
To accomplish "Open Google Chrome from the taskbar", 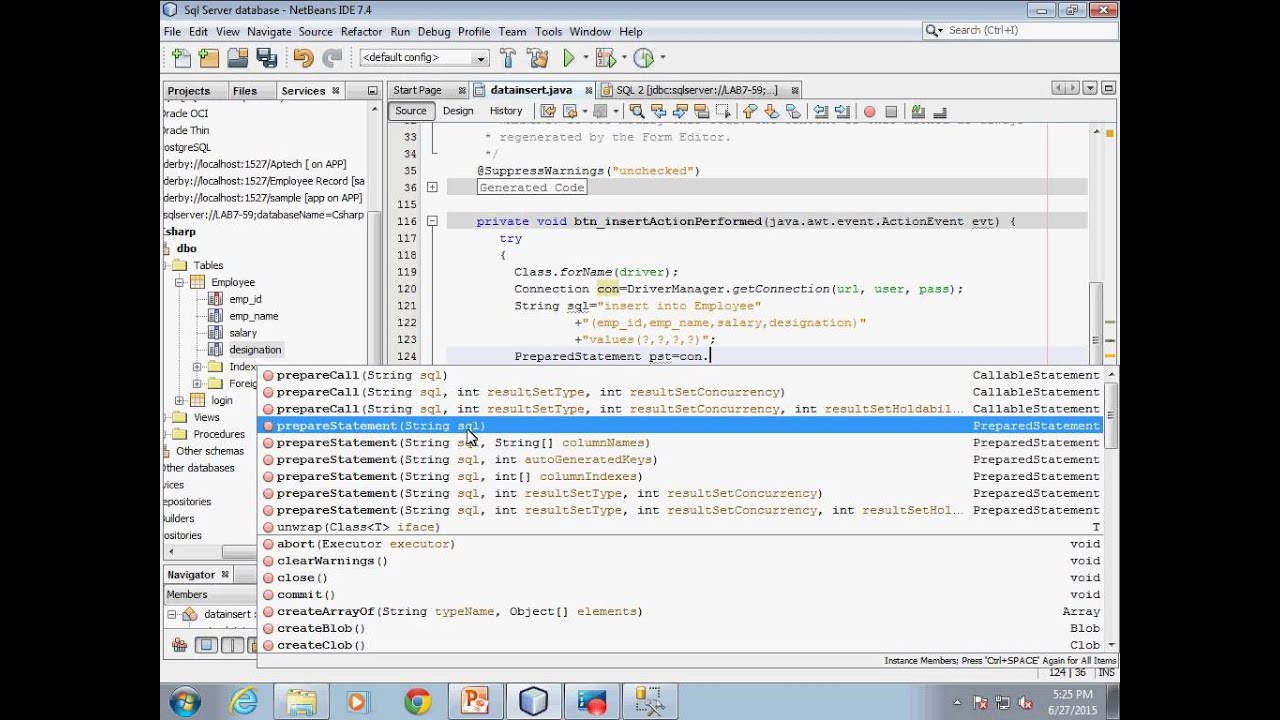I will pyautogui.click(x=417, y=702).
